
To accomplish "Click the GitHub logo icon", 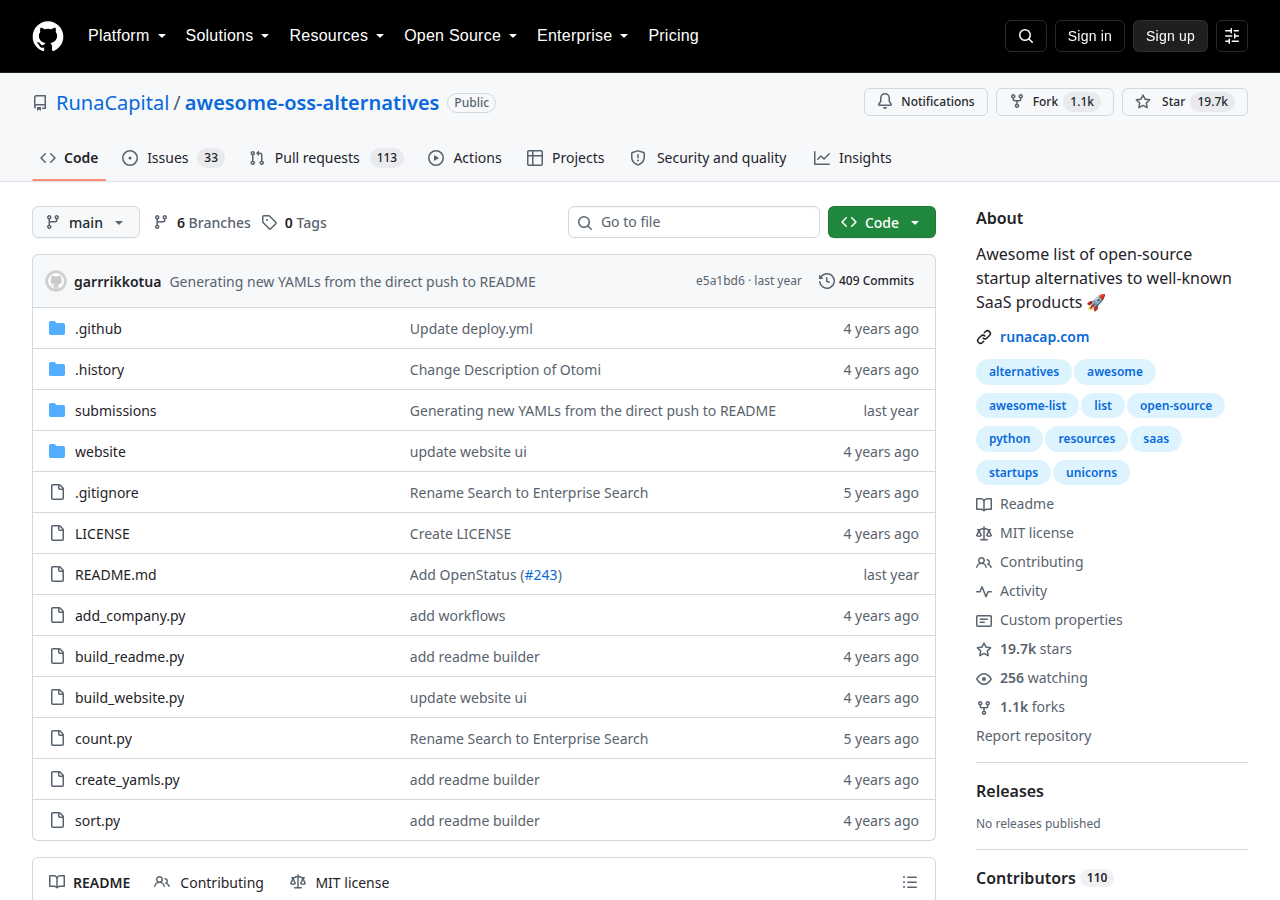I will [48, 36].
